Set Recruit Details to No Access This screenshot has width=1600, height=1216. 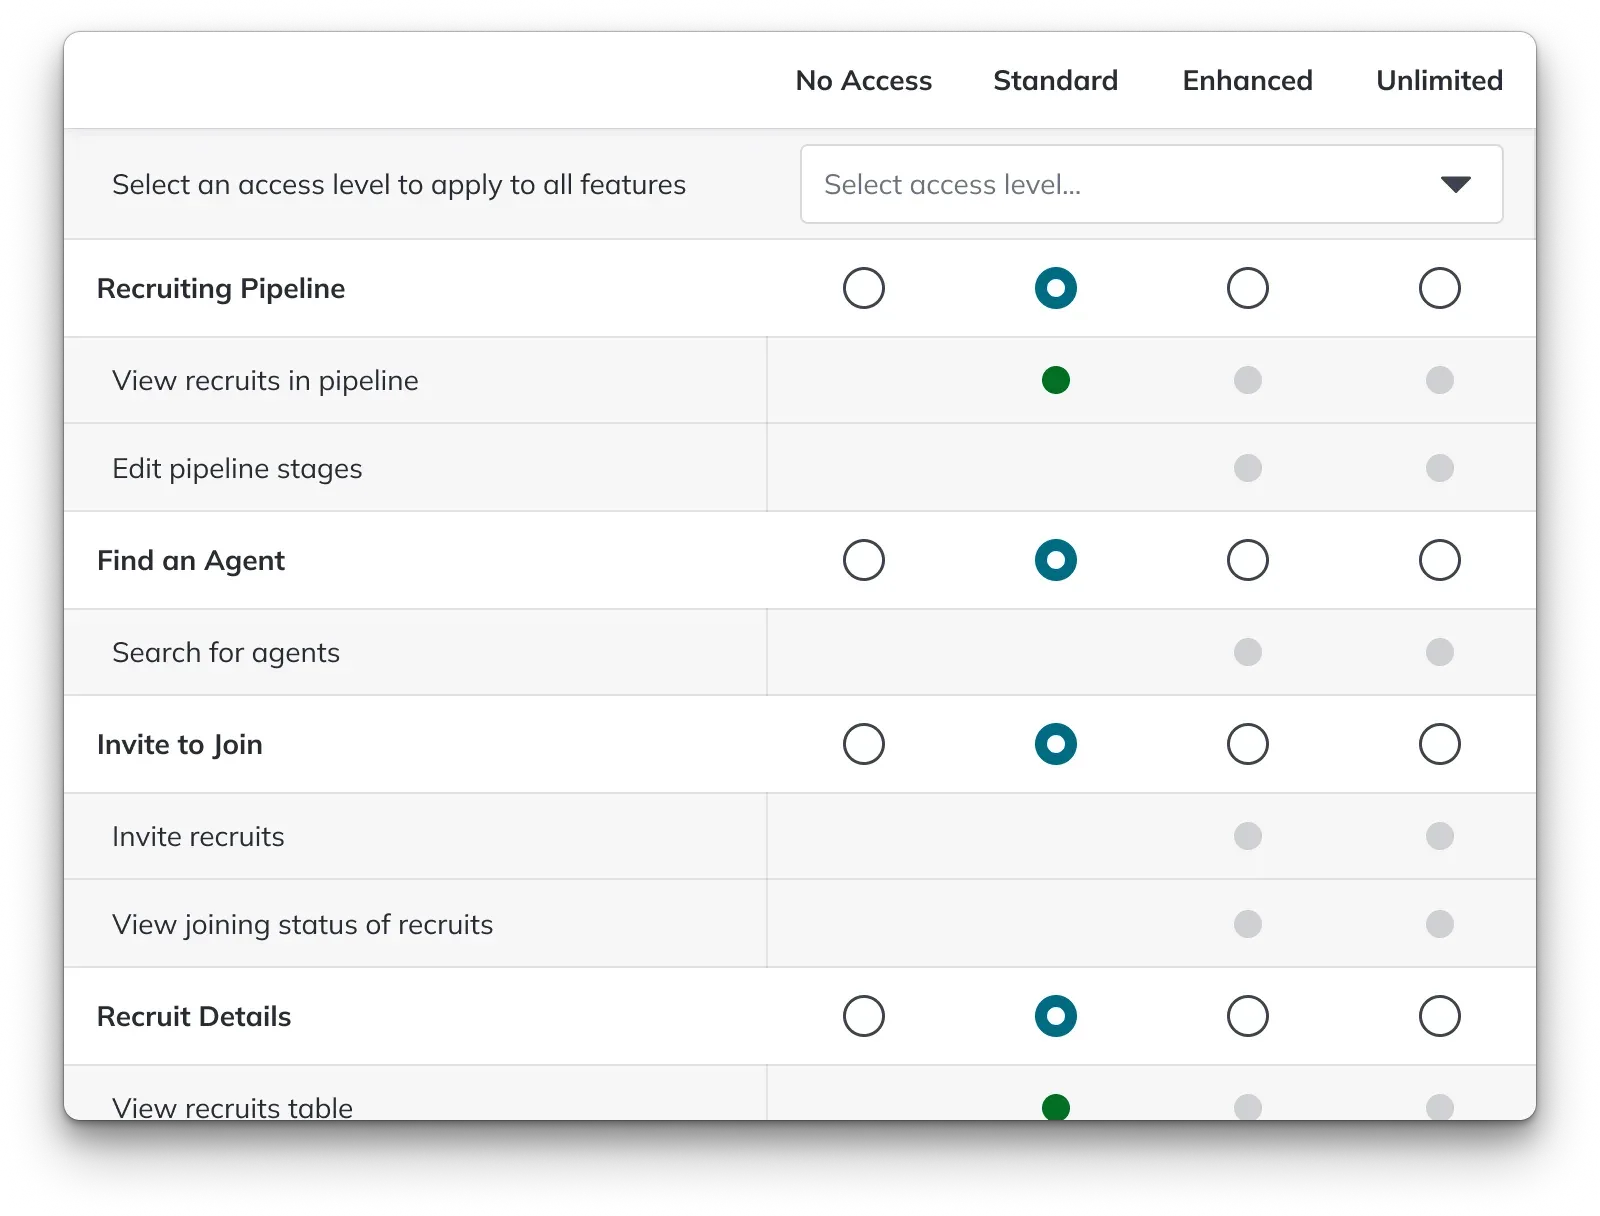coord(864,1016)
